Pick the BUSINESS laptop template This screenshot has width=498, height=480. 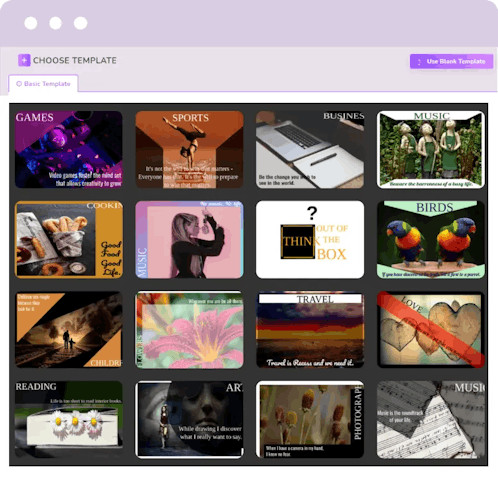click(x=310, y=150)
